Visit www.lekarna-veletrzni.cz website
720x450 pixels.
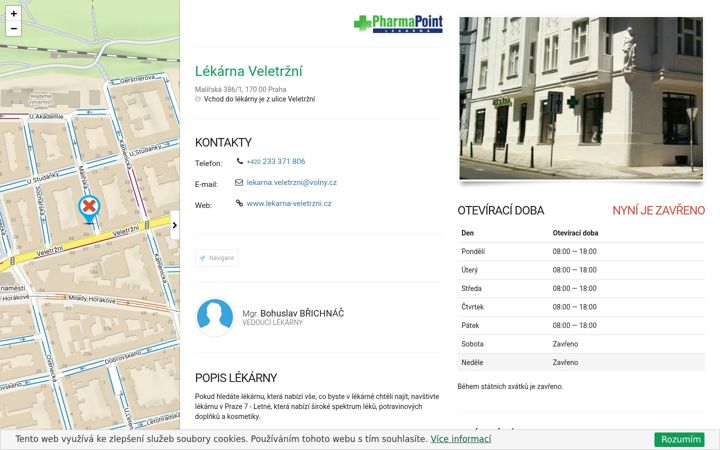pos(289,203)
